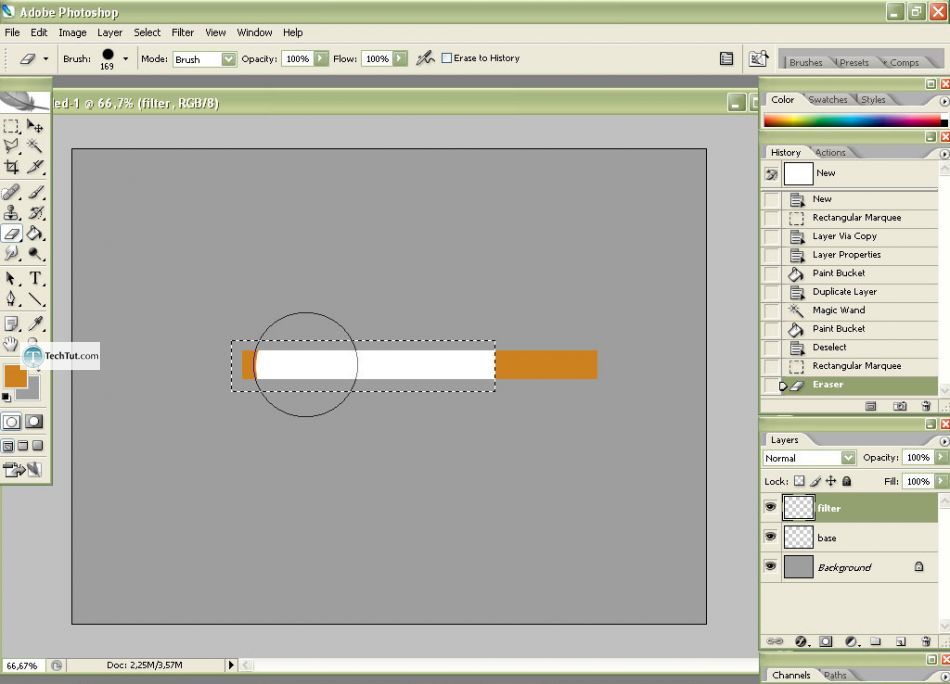This screenshot has width=950, height=684.
Task: Switch to the Swatches tab
Action: [827, 100]
